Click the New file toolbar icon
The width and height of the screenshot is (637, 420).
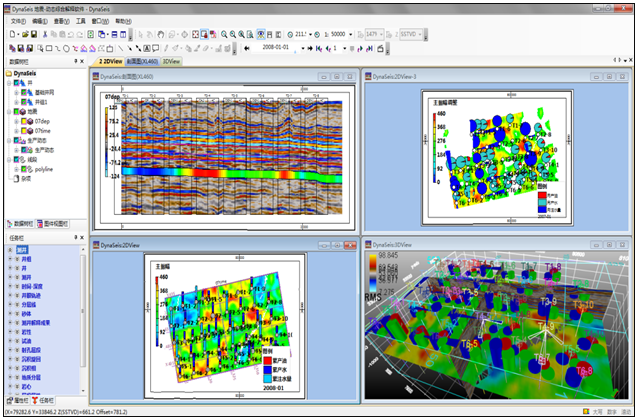point(12,33)
